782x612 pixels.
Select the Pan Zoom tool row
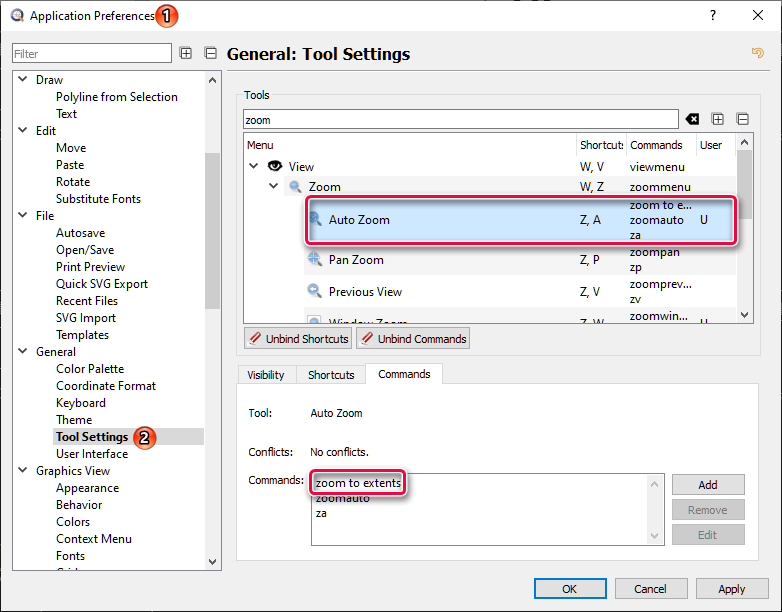(356, 260)
